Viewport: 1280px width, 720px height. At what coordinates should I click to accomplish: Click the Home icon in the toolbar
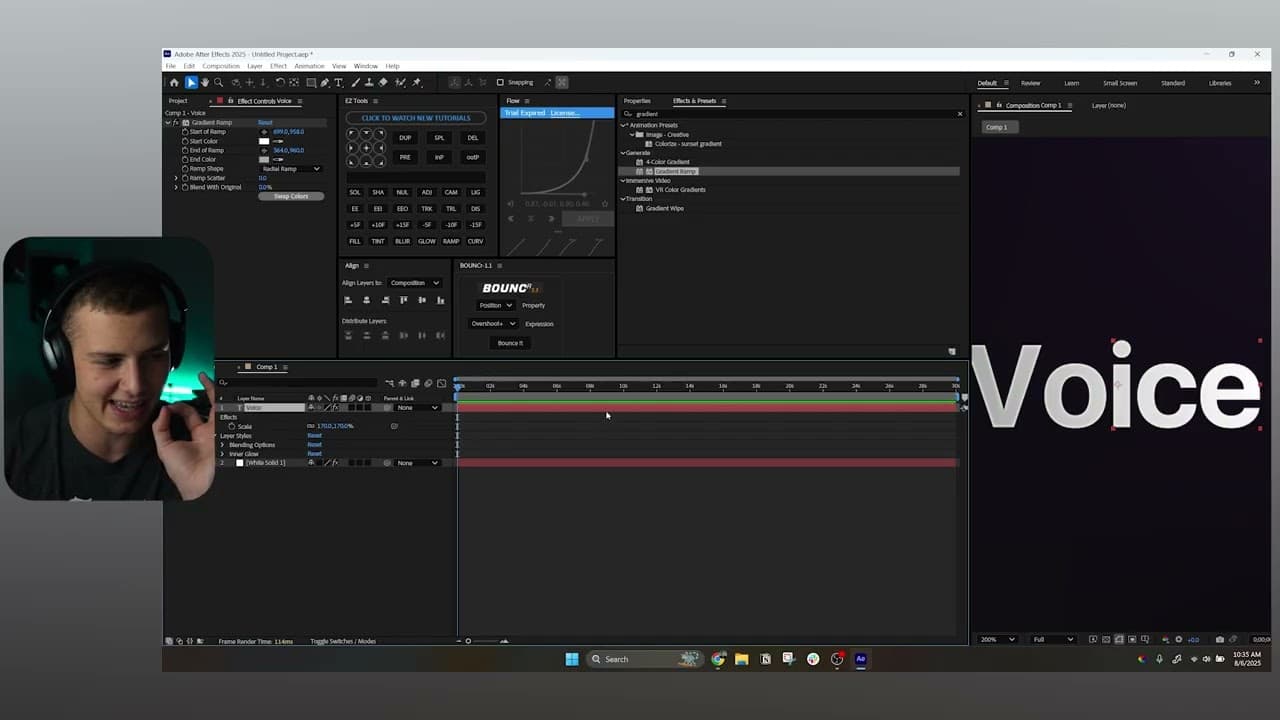pyautogui.click(x=174, y=83)
